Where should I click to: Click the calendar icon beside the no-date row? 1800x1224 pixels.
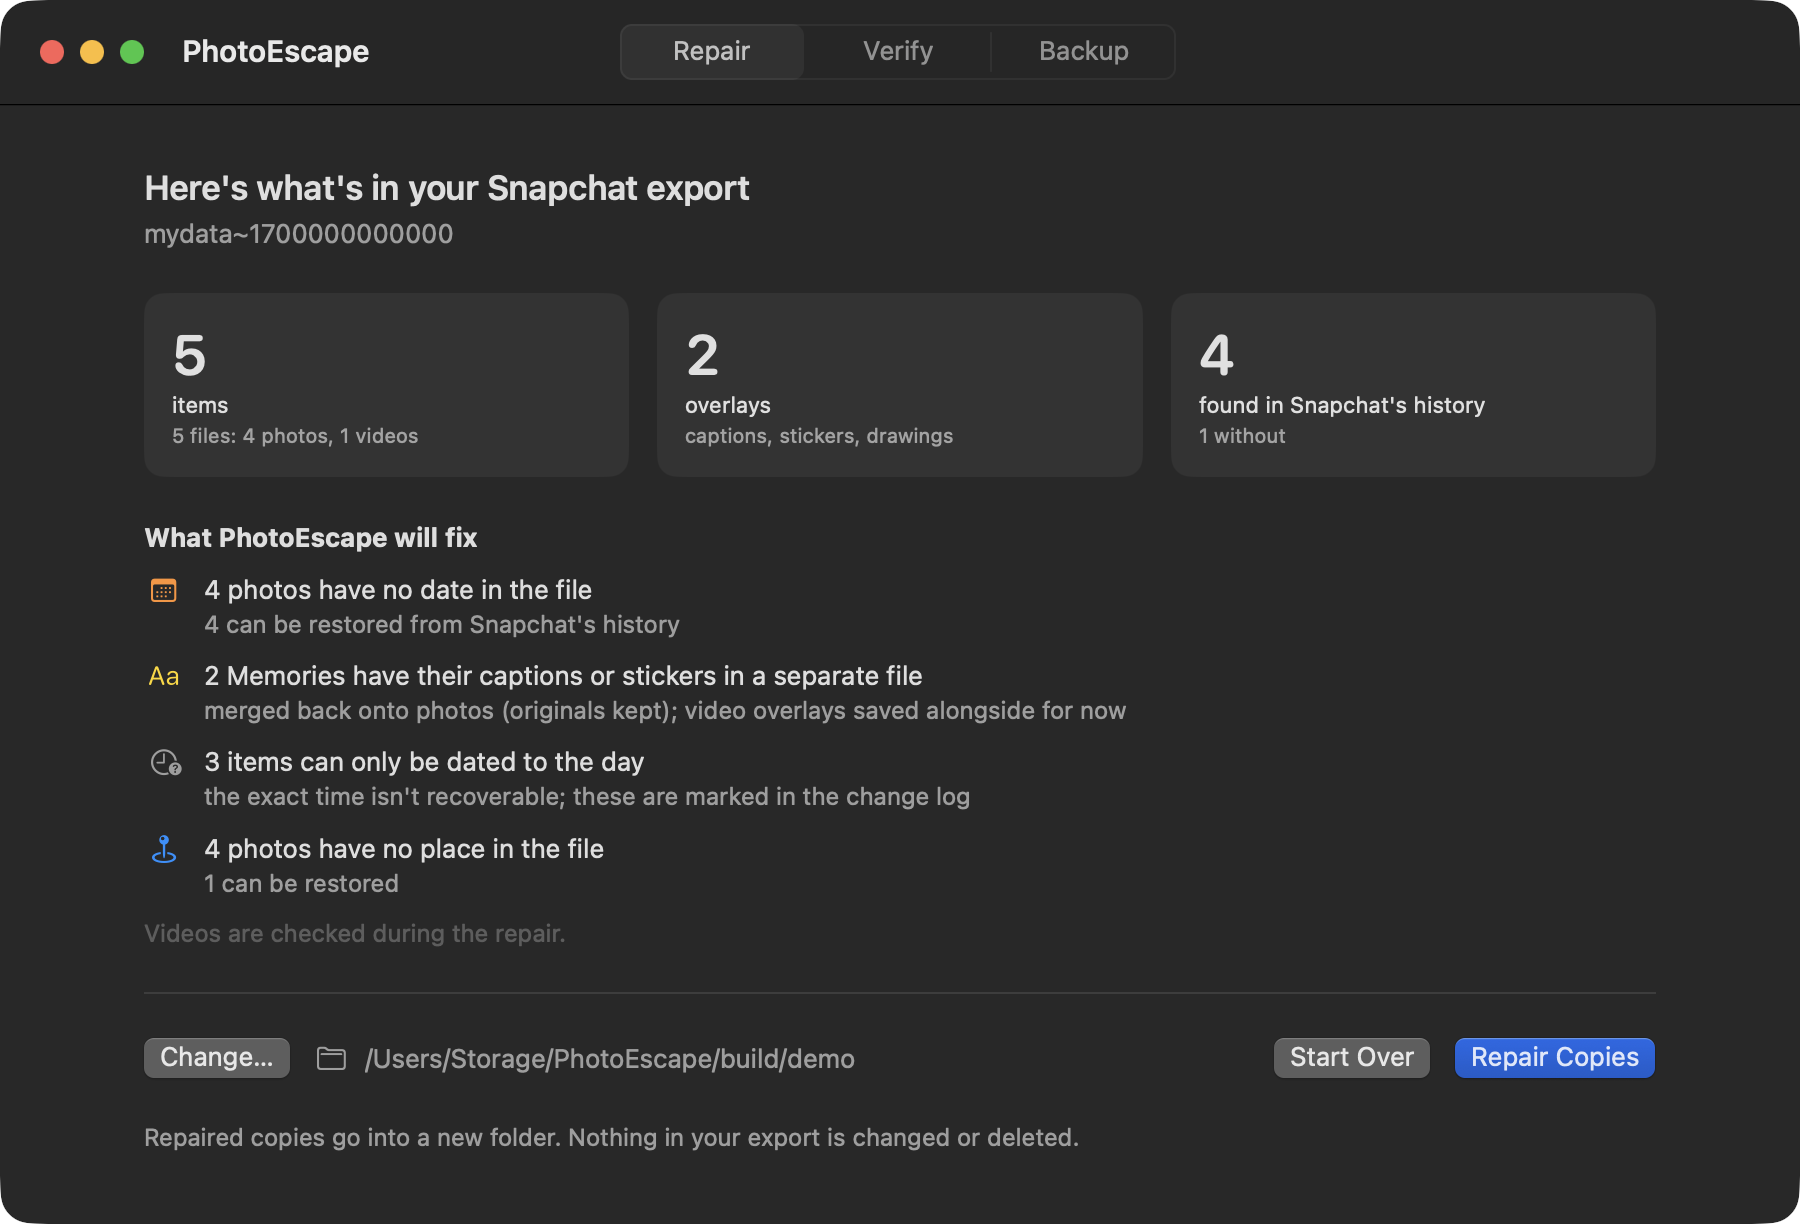point(164,590)
